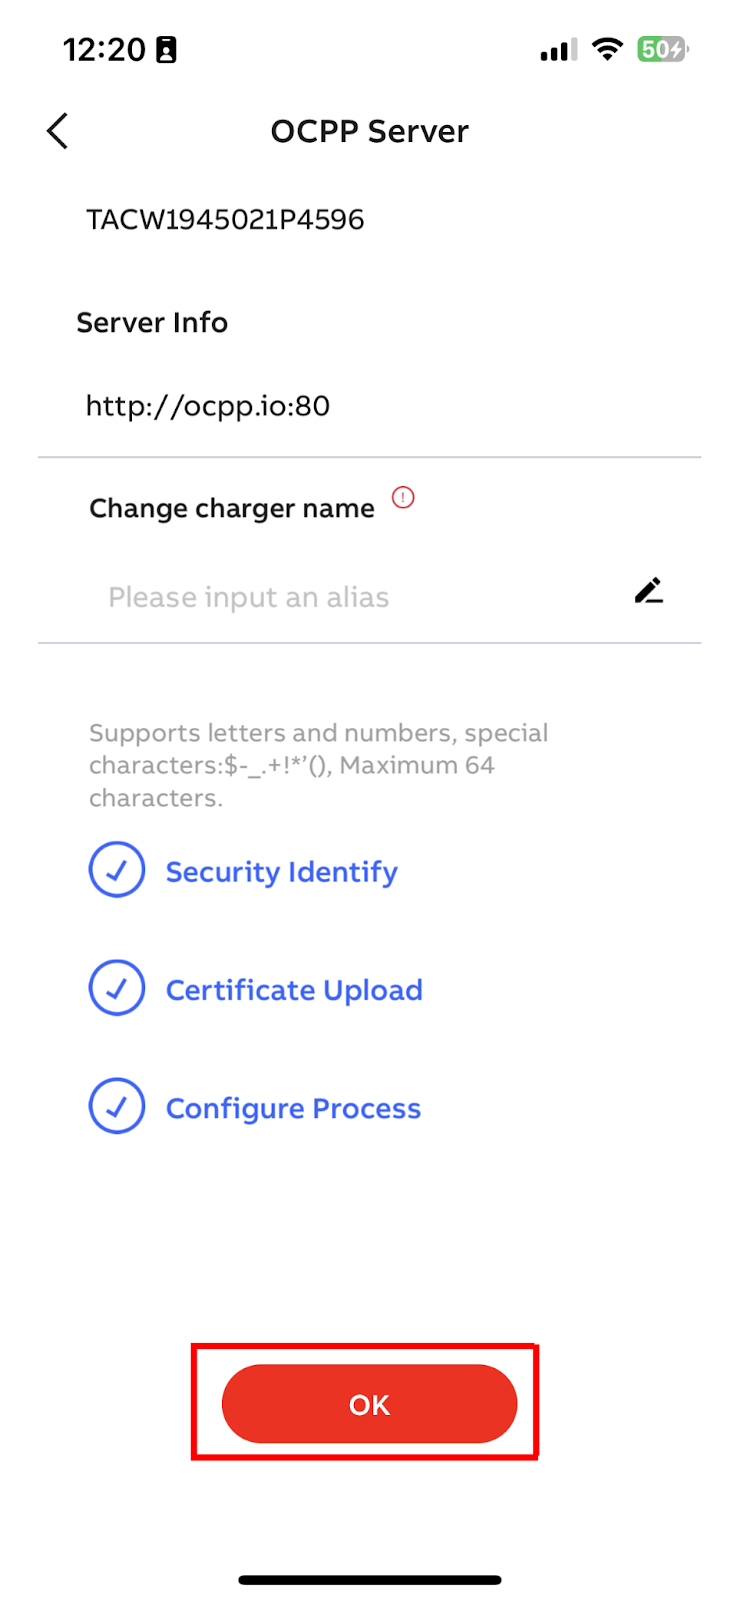Toggle the Certificate Upload checkmark circle
Viewport: 739px width, 1600px height.
(x=117, y=988)
